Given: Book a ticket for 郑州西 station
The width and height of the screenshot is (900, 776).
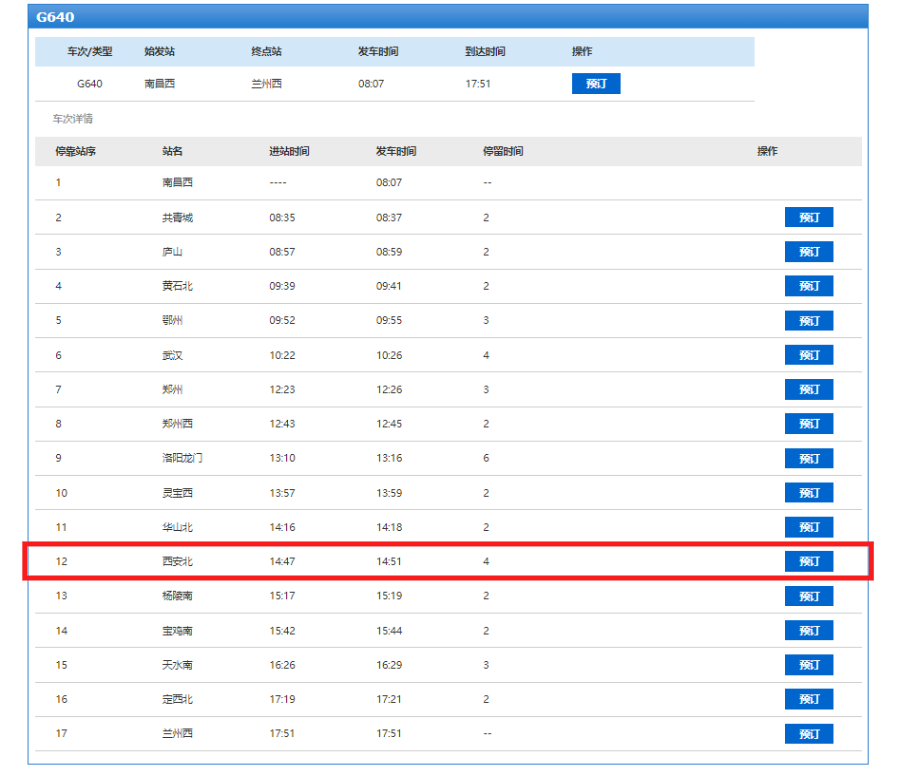Looking at the screenshot, I should (808, 424).
